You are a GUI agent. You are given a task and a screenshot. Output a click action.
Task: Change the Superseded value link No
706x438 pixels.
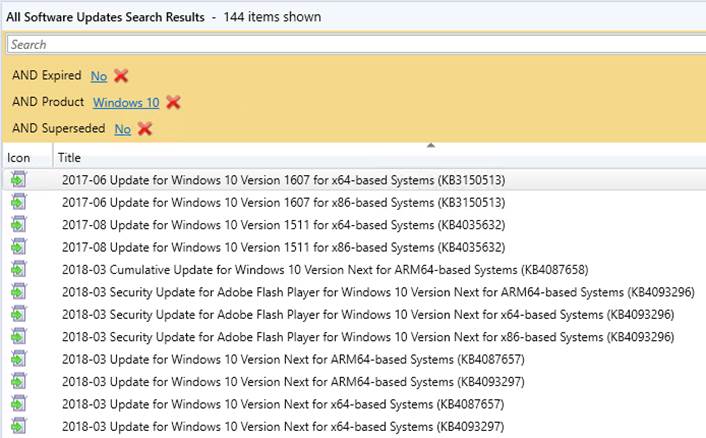click(122, 129)
